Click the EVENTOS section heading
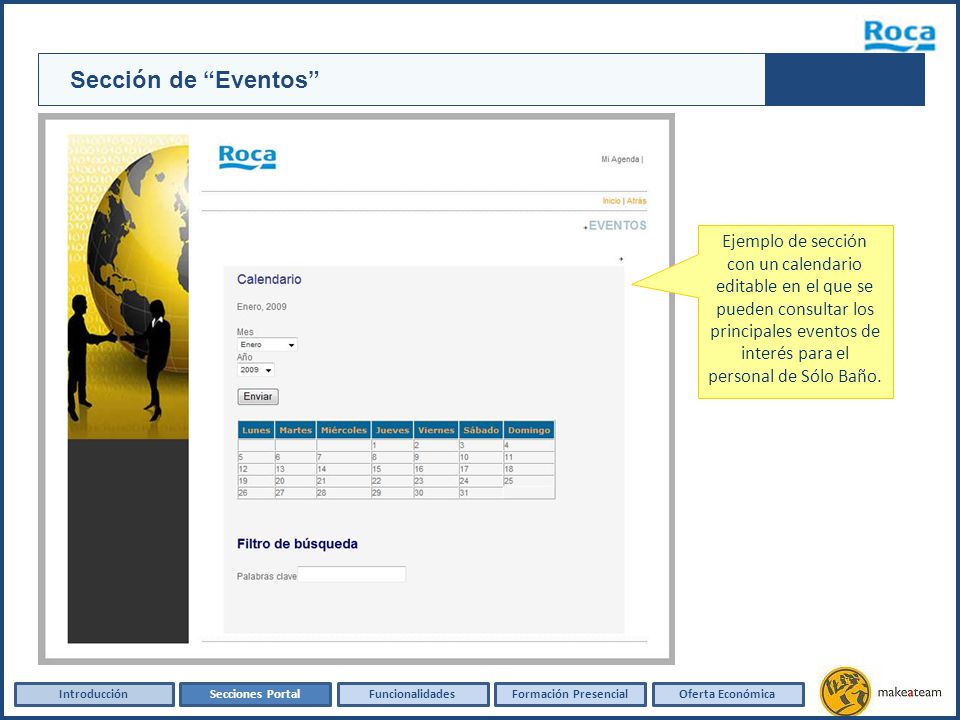 [x=617, y=225]
